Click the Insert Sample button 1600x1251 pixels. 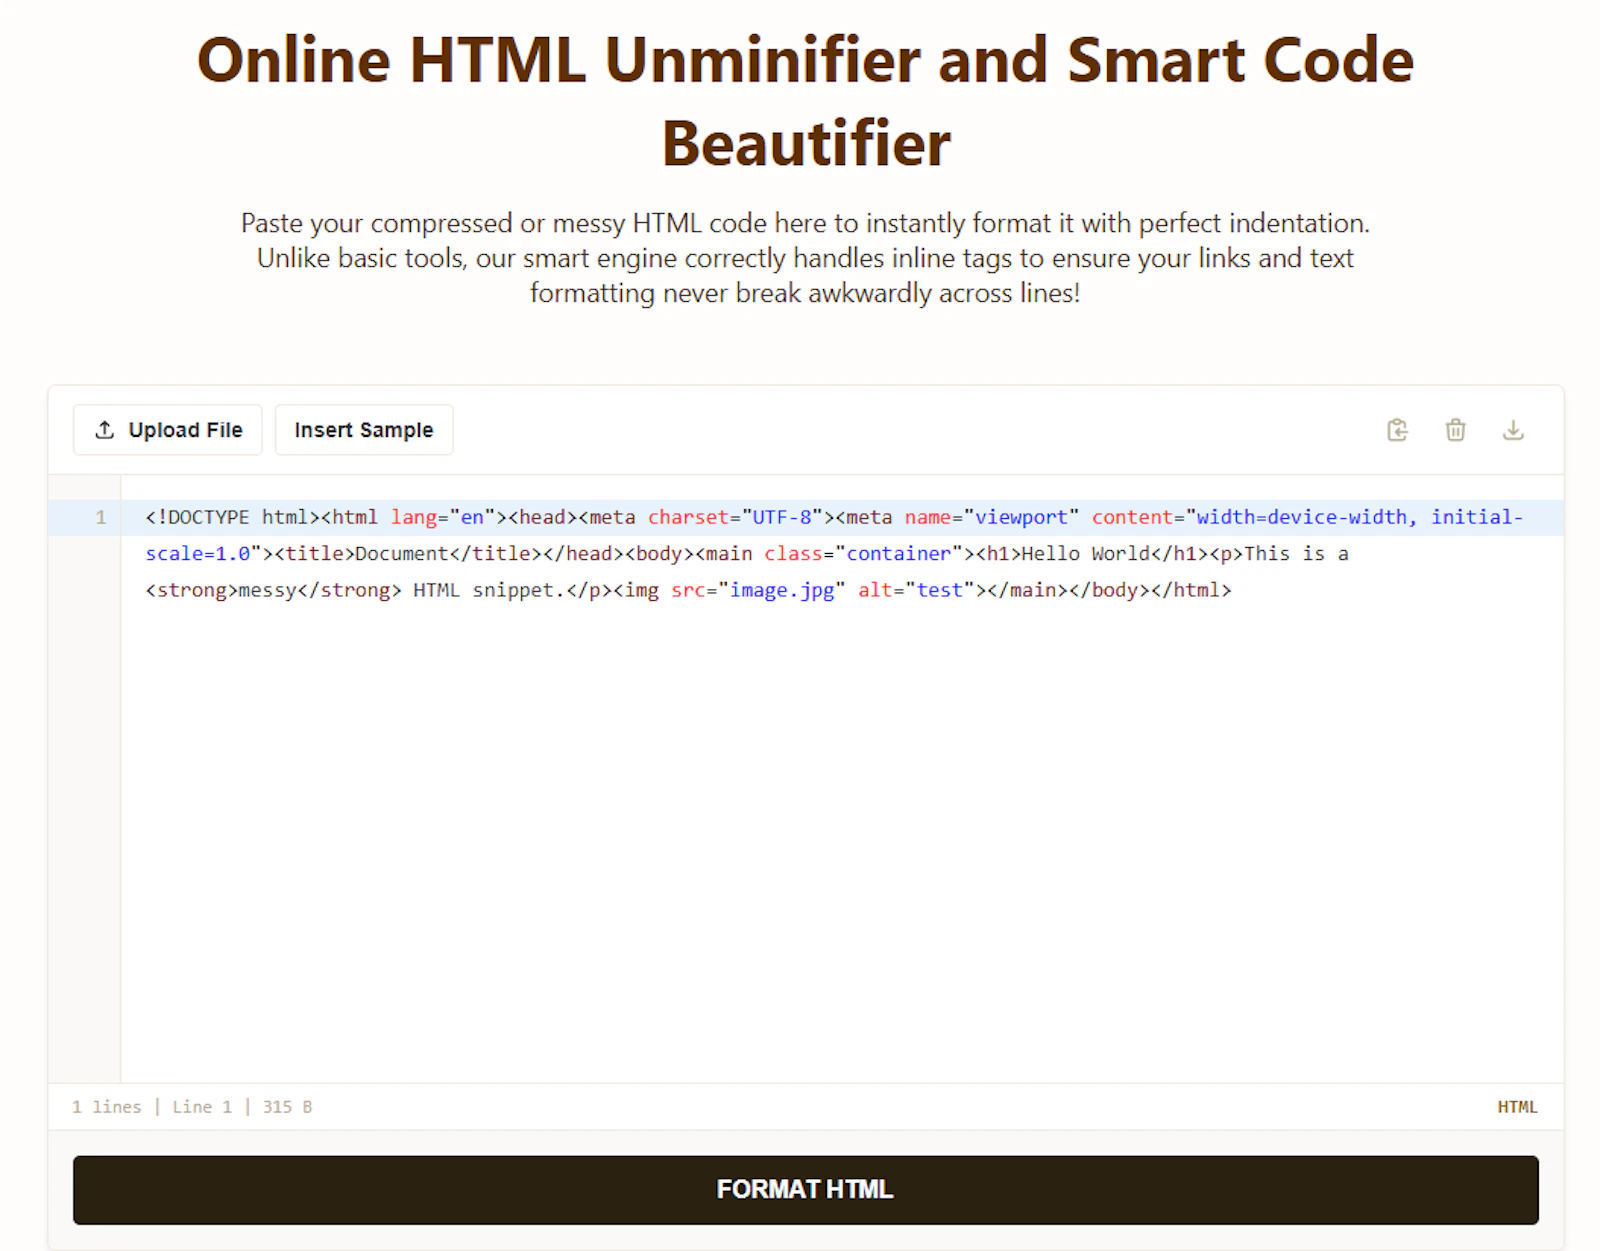click(x=364, y=430)
